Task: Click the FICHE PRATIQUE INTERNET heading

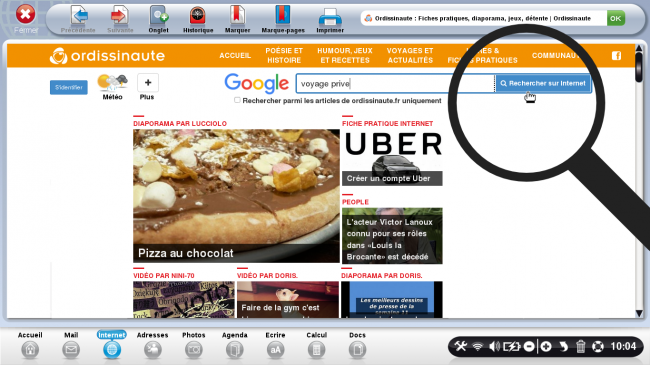Action: pyautogui.click(x=387, y=124)
